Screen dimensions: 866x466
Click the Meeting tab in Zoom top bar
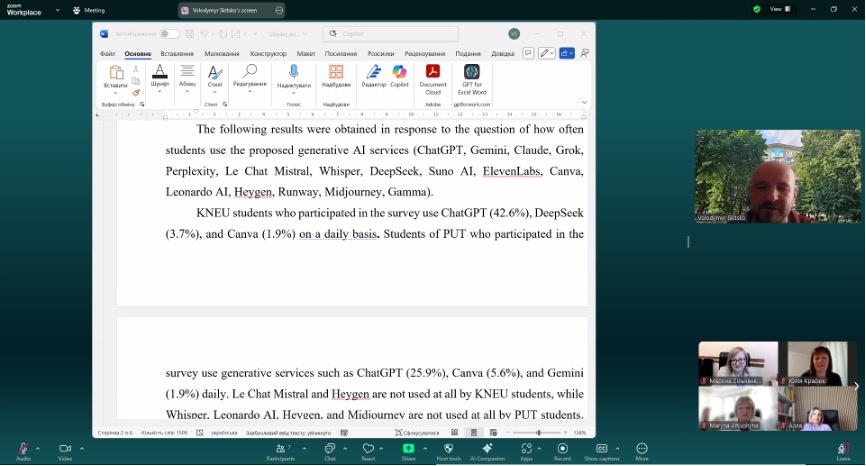[x=89, y=10]
